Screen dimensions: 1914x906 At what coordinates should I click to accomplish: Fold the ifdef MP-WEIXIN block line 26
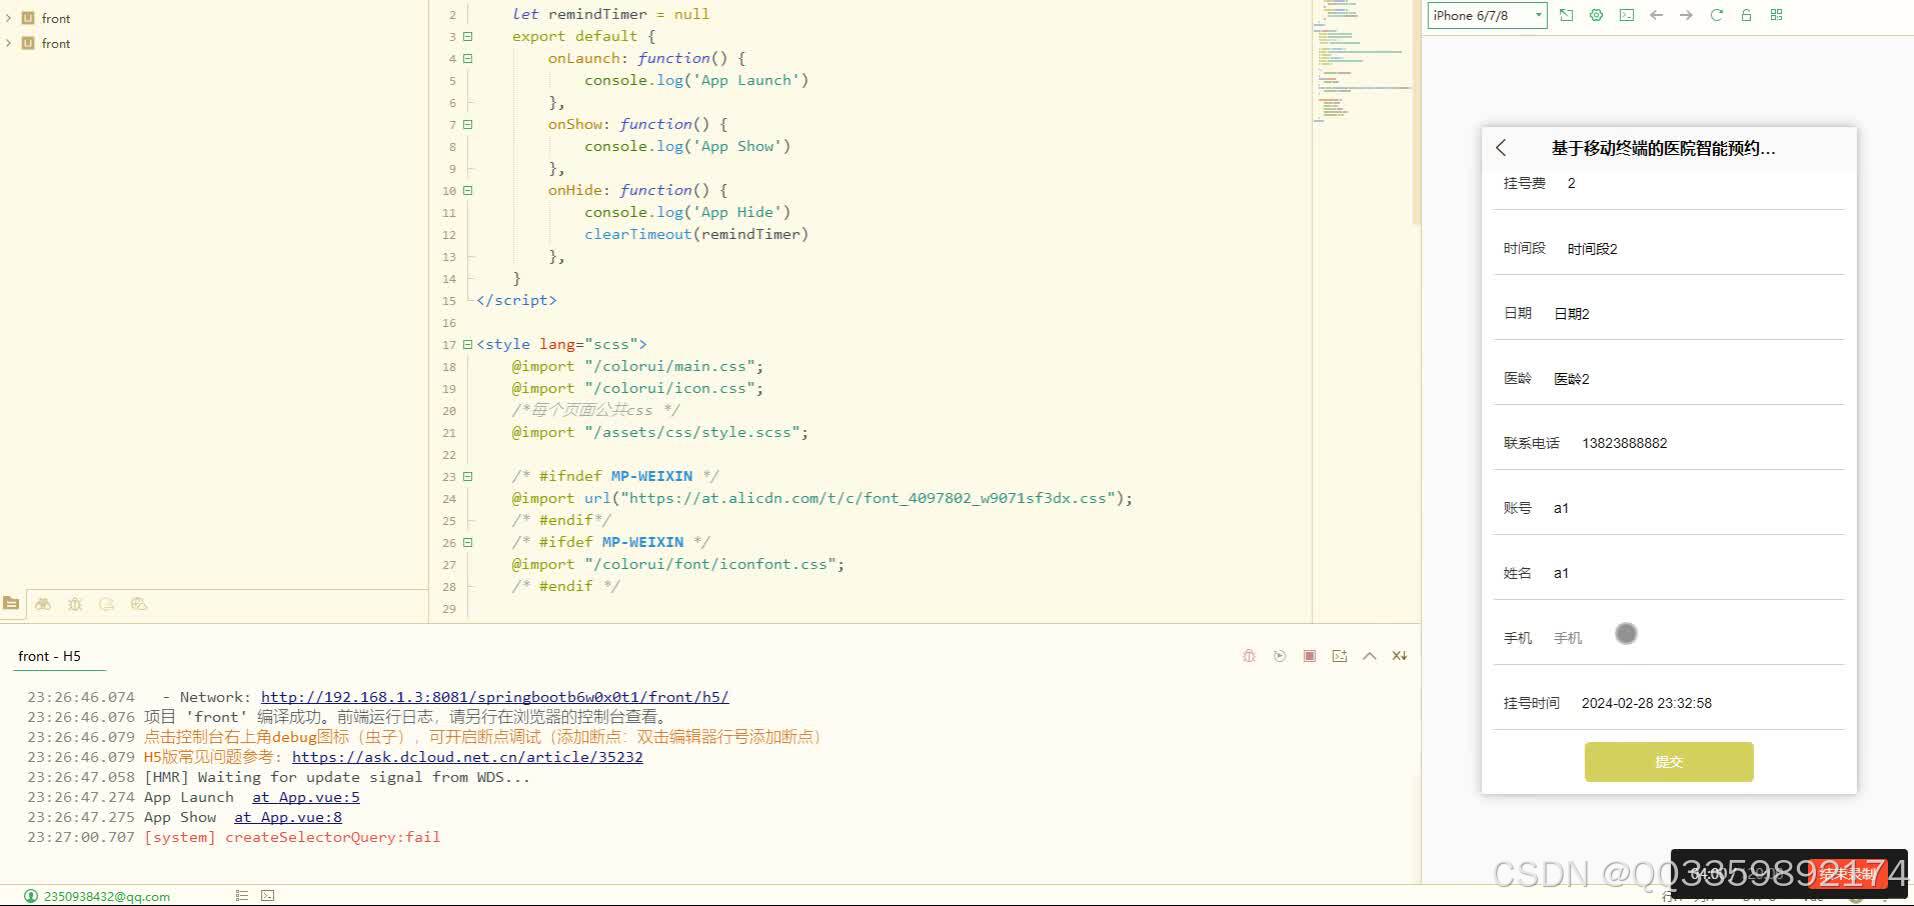pos(467,542)
